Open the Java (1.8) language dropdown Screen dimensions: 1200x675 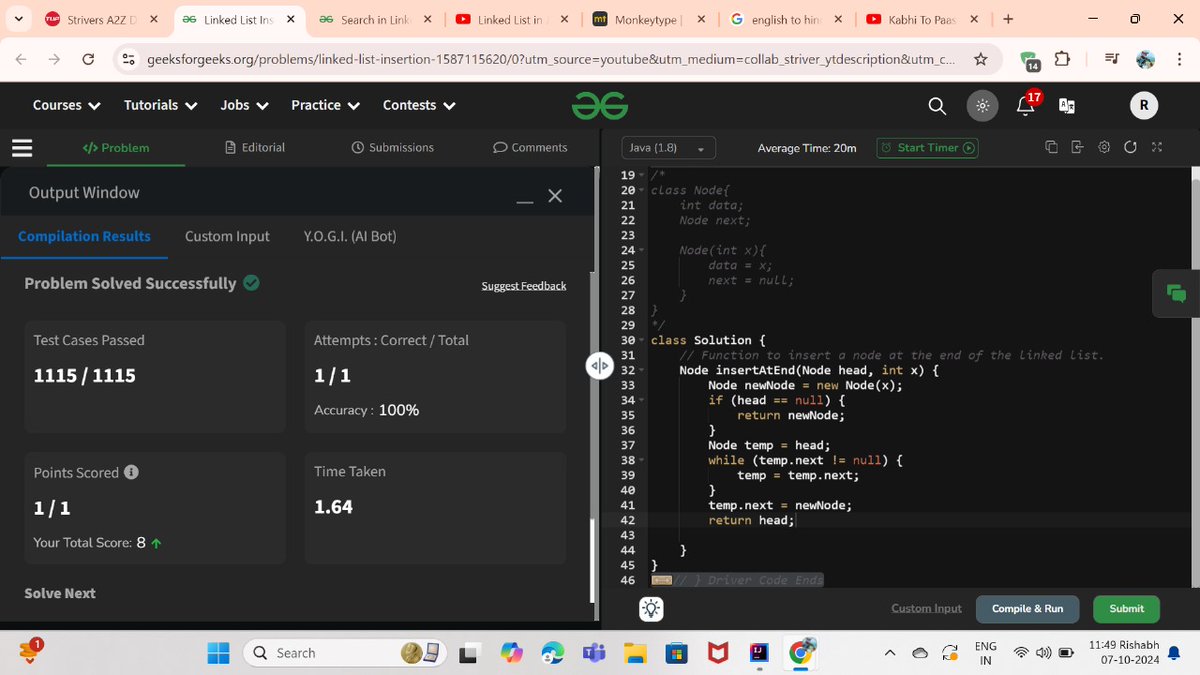668,148
